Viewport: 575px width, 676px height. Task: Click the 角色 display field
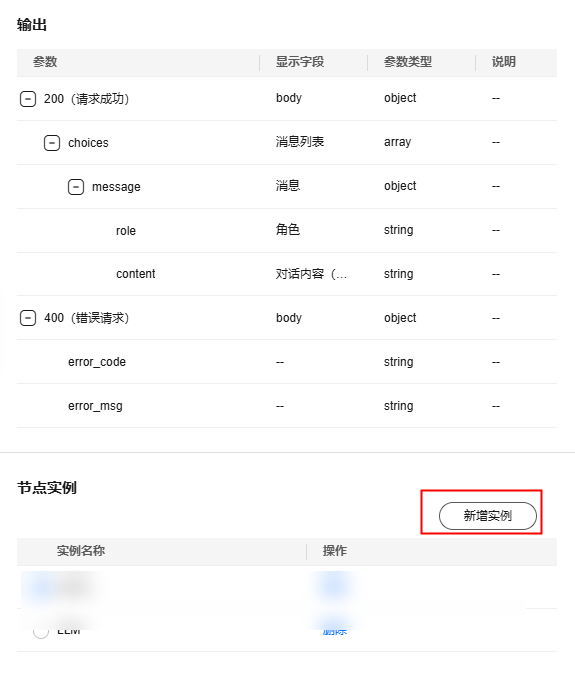[288, 229]
